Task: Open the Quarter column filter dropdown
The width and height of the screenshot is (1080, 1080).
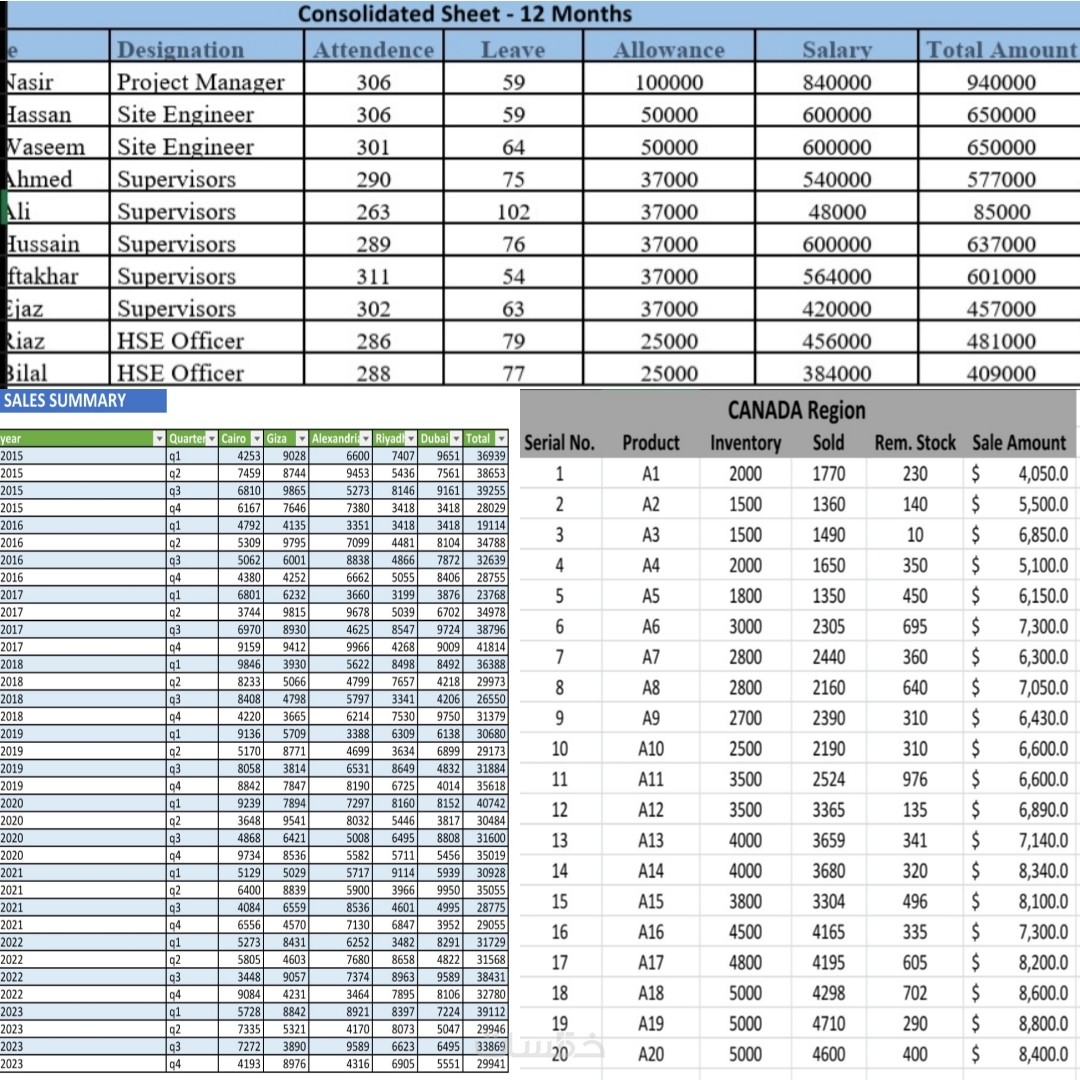Action: tap(211, 439)
